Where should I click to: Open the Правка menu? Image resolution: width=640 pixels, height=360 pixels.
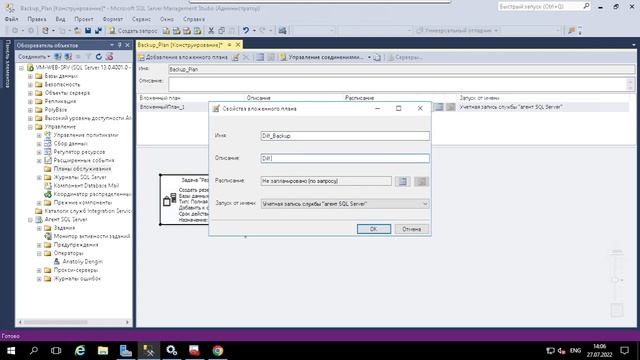(37, 19)
